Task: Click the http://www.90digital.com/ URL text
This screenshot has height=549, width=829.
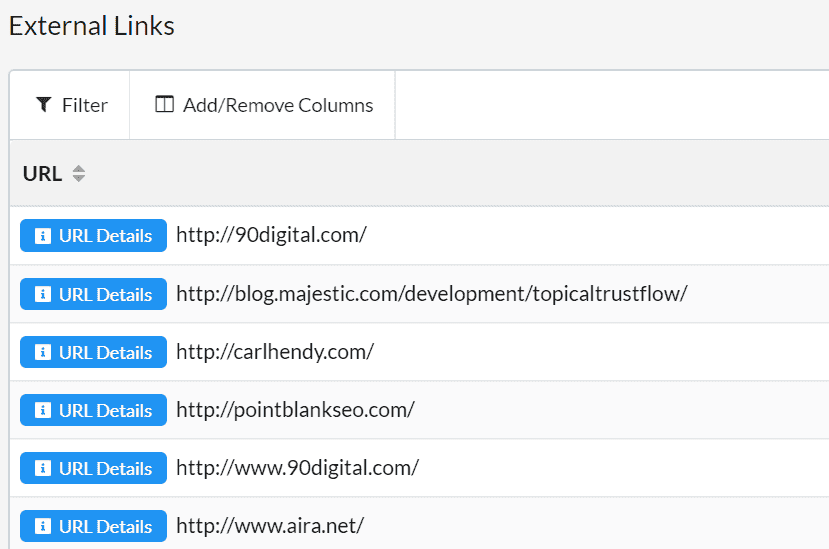Action: 297,468
